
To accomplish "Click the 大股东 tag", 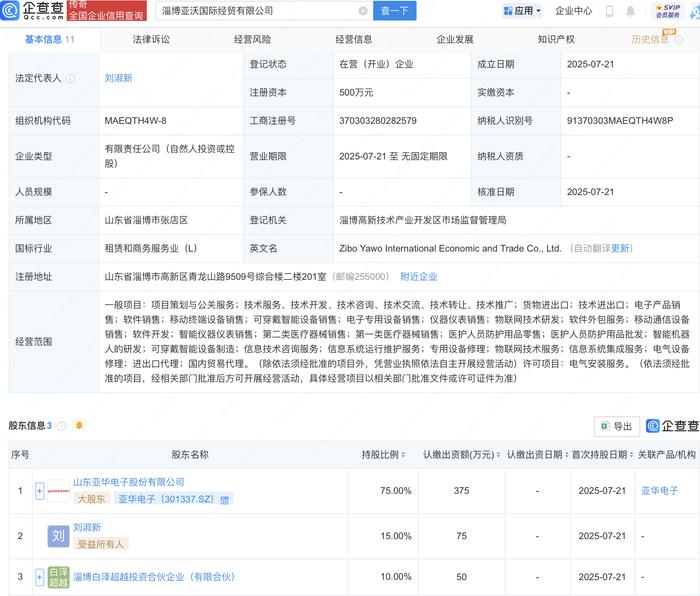I will 92,499.
